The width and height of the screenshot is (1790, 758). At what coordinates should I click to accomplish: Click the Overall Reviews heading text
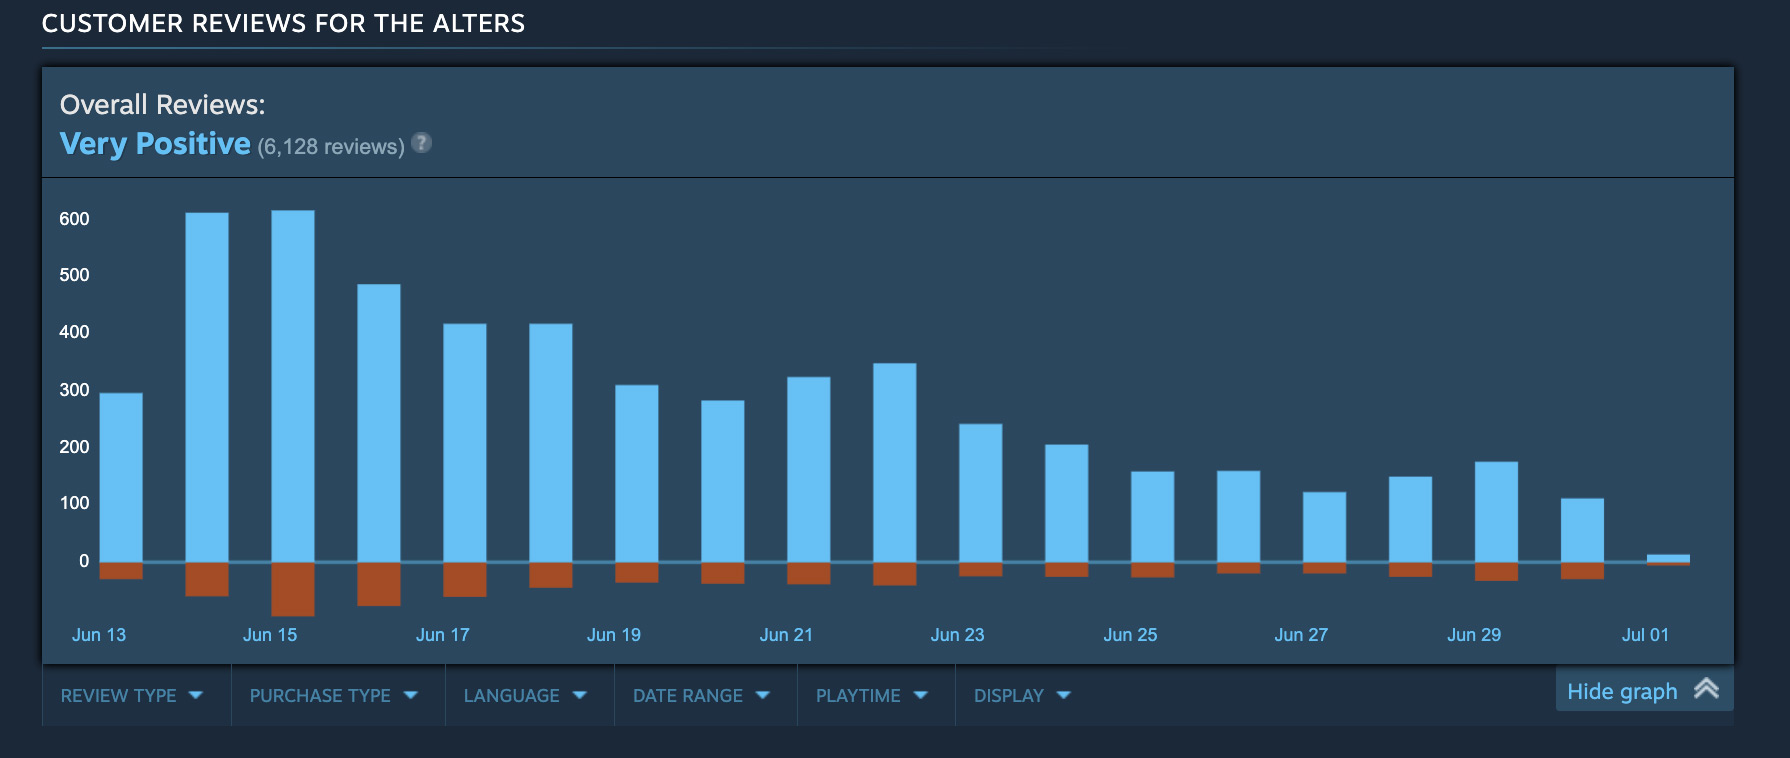[x=162, y=104]
